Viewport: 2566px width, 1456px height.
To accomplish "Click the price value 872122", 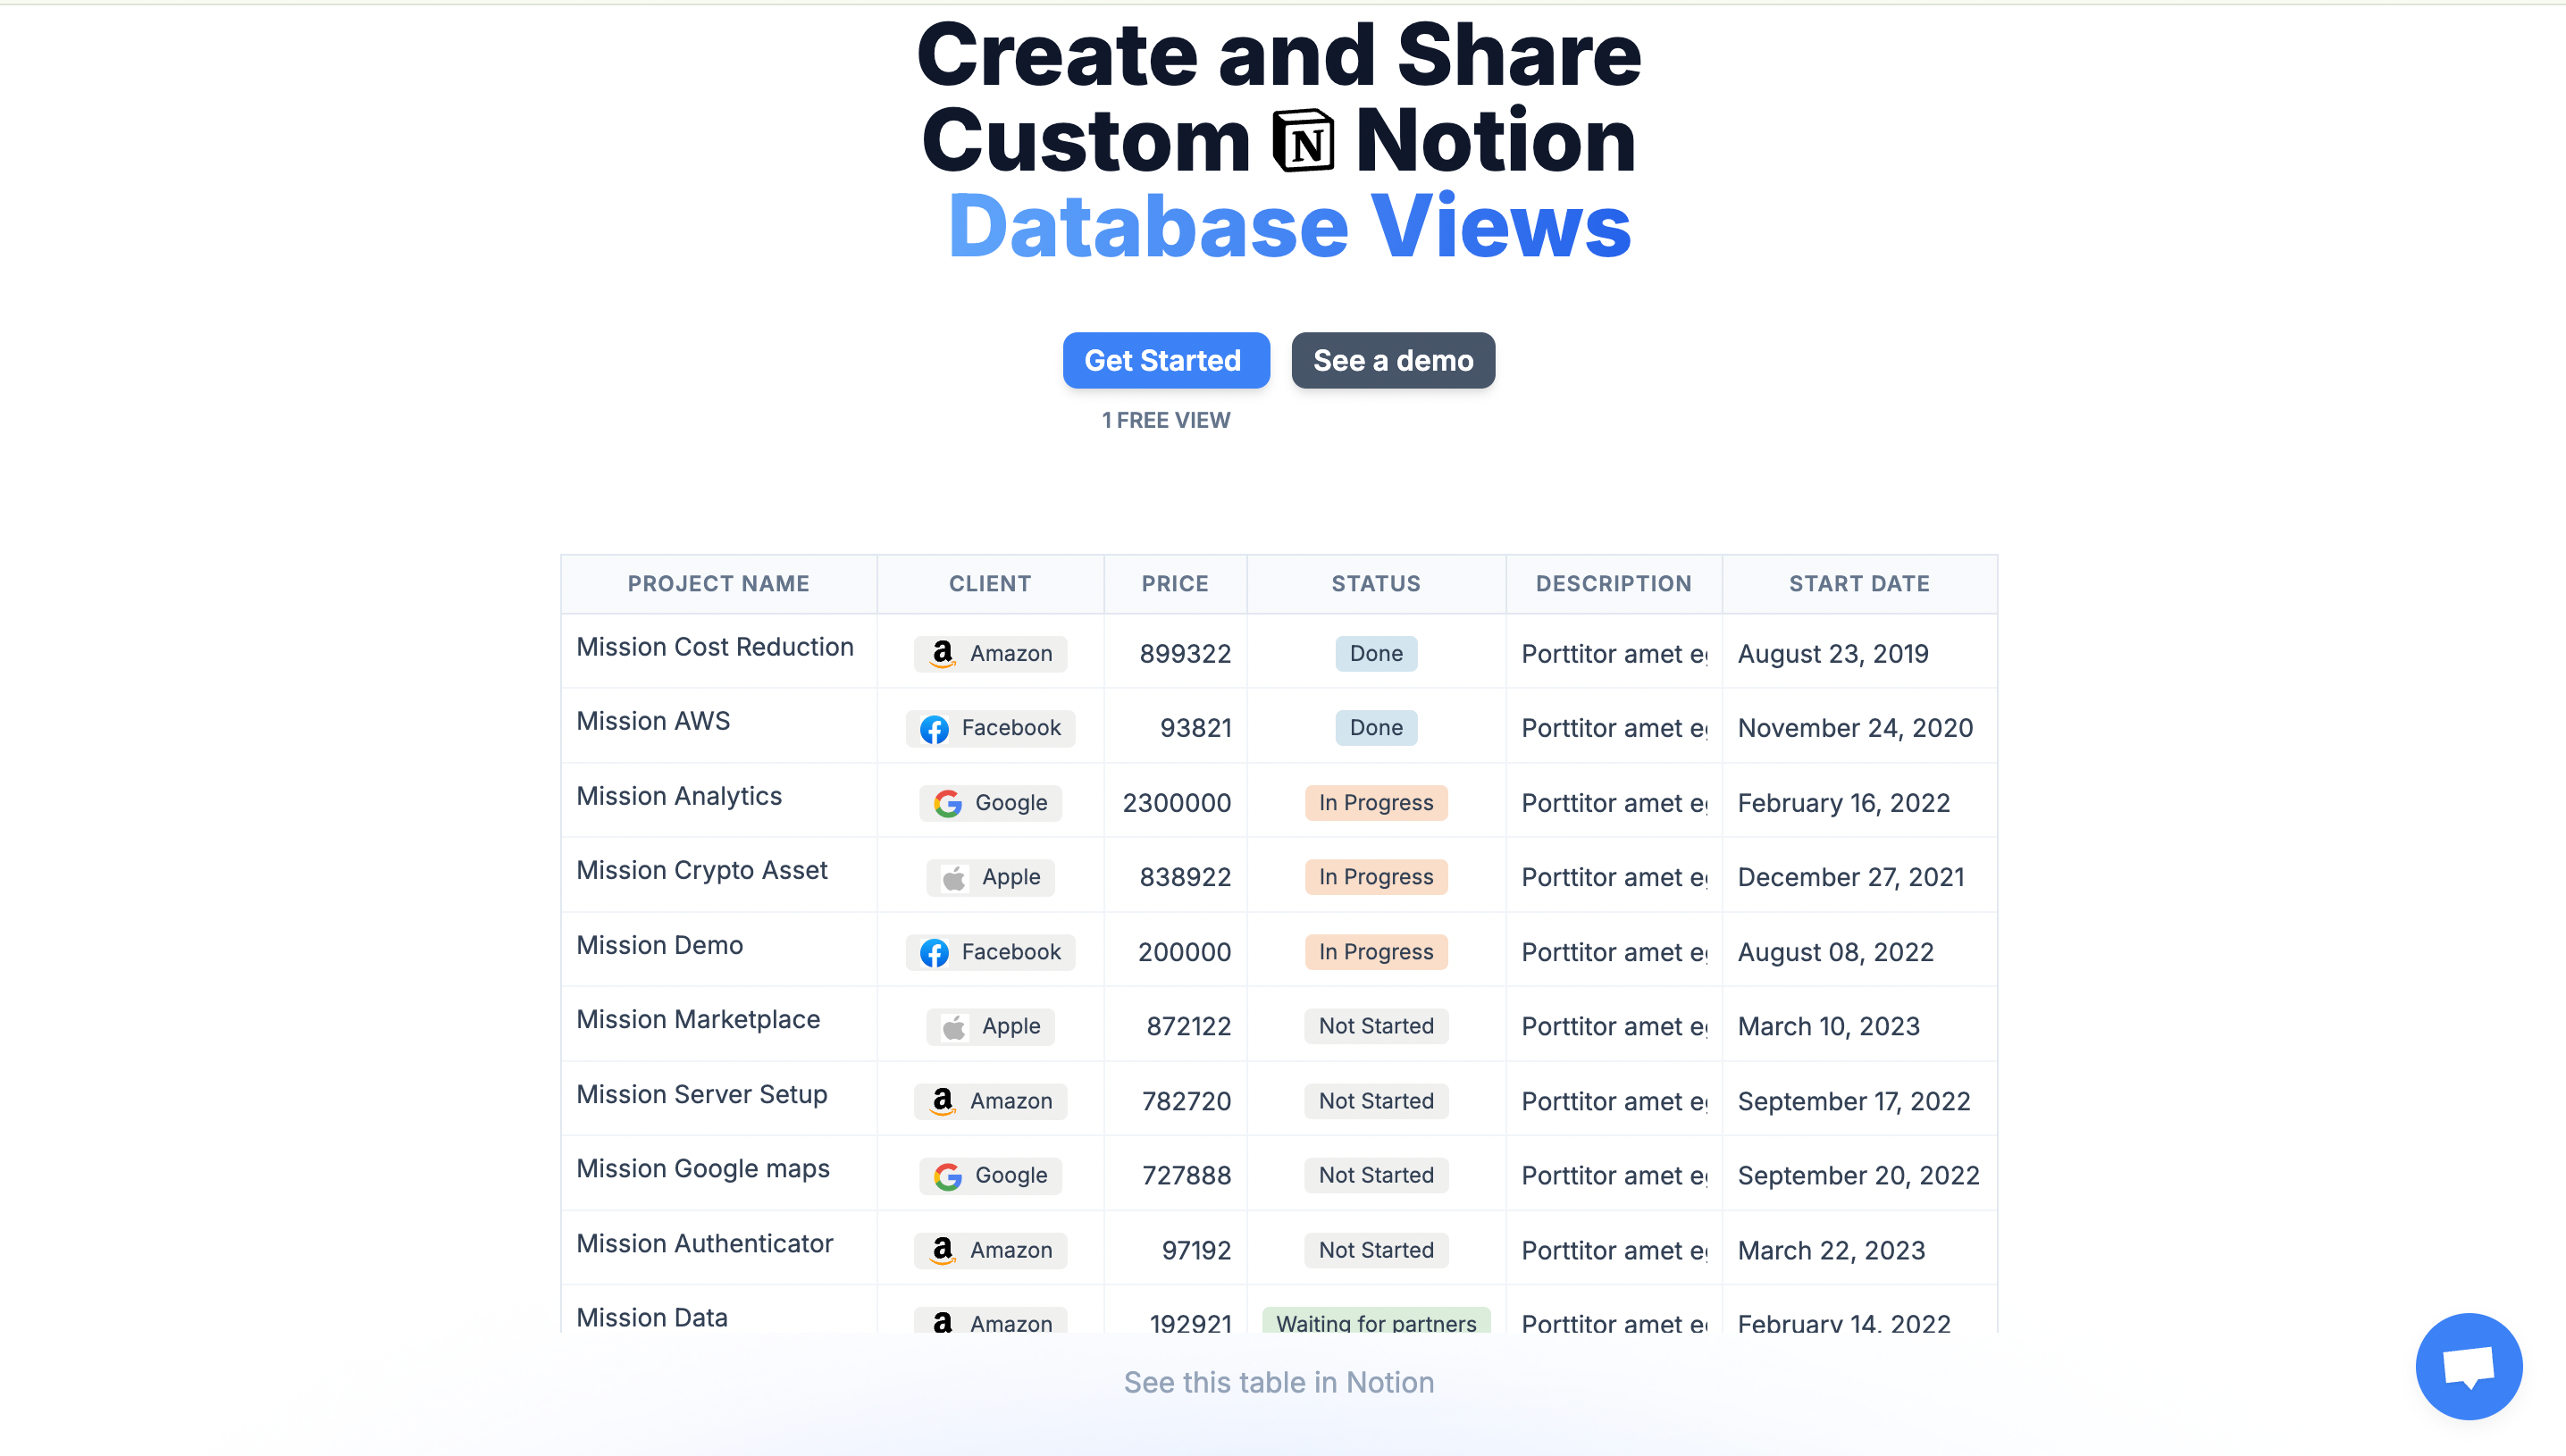I will click(1188, 1026).
